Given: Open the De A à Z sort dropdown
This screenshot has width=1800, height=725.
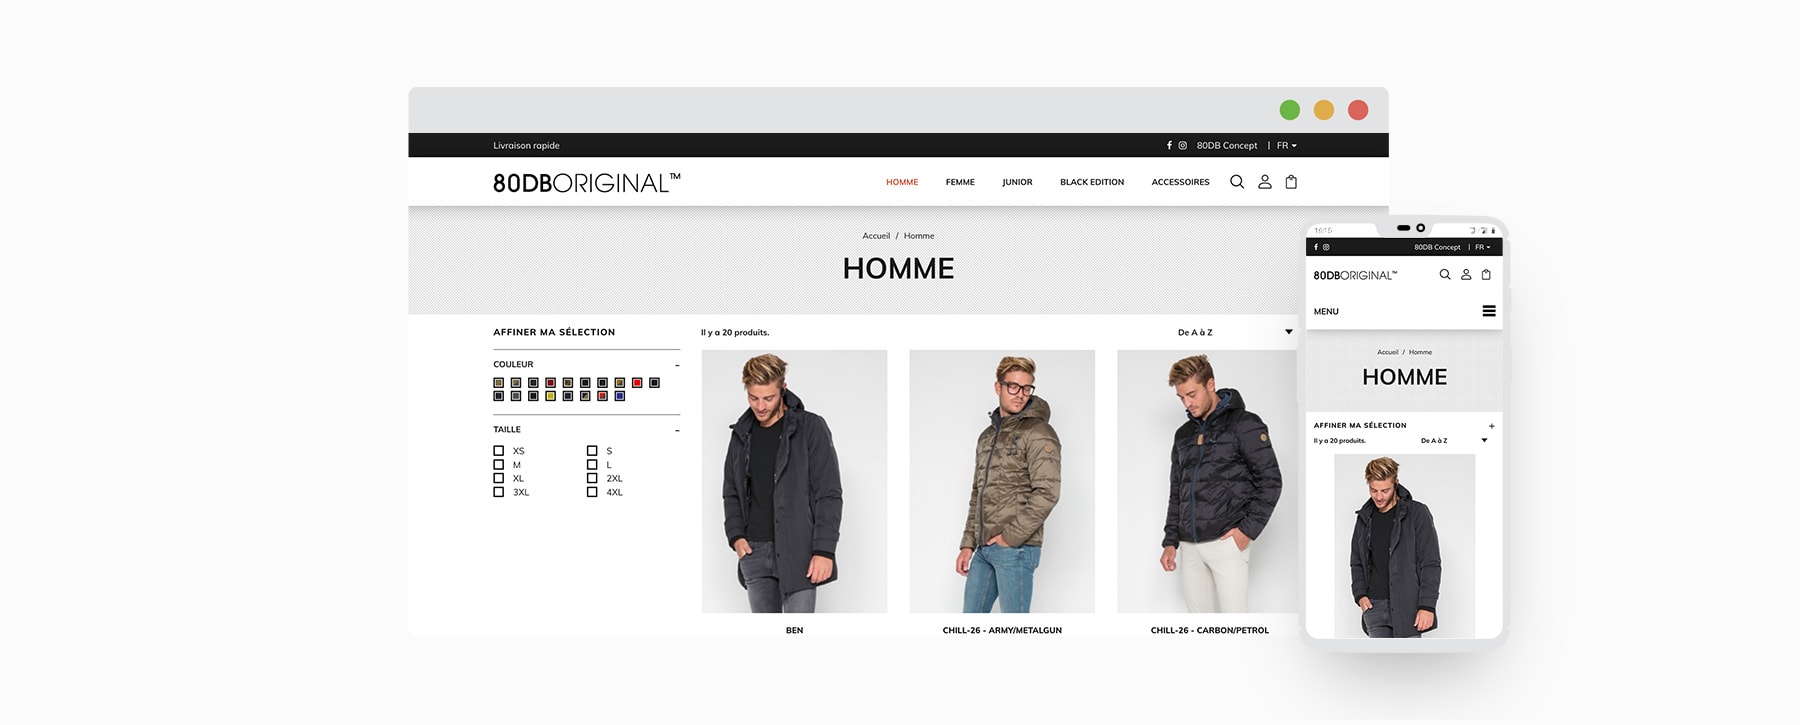Looking at the screenshot, I should 1235,332.
